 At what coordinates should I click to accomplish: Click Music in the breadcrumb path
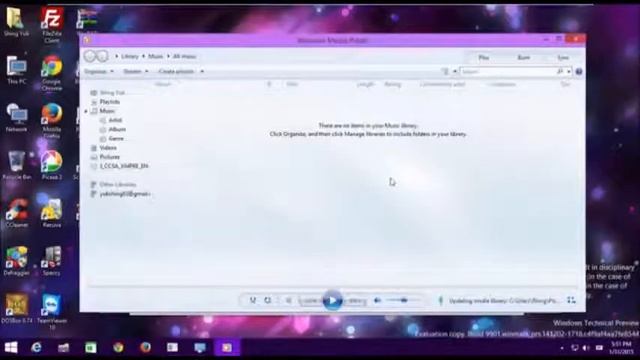(x=156, y=56)
